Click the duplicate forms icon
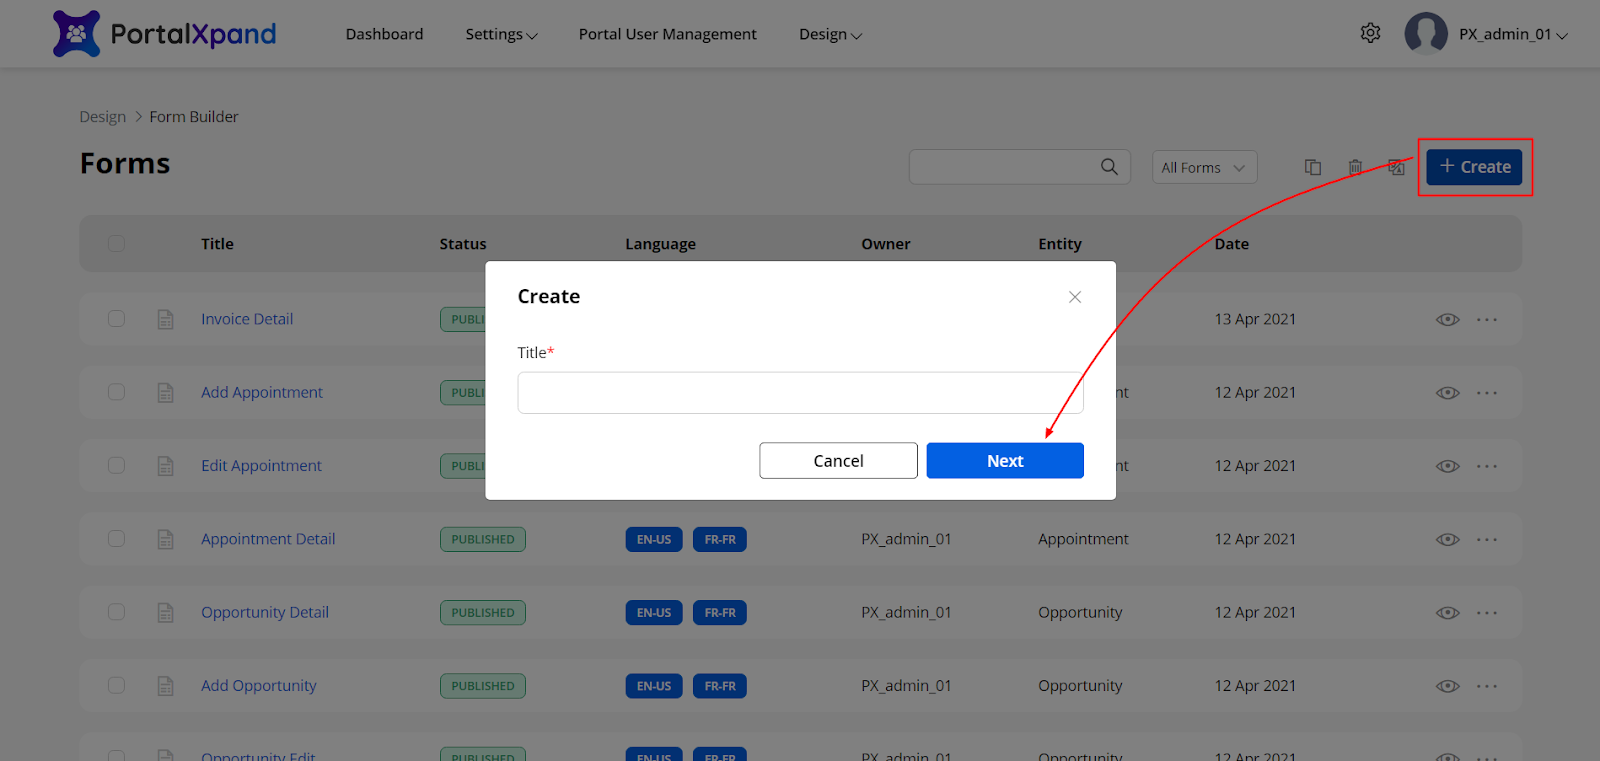 (x=1313, y=167)
